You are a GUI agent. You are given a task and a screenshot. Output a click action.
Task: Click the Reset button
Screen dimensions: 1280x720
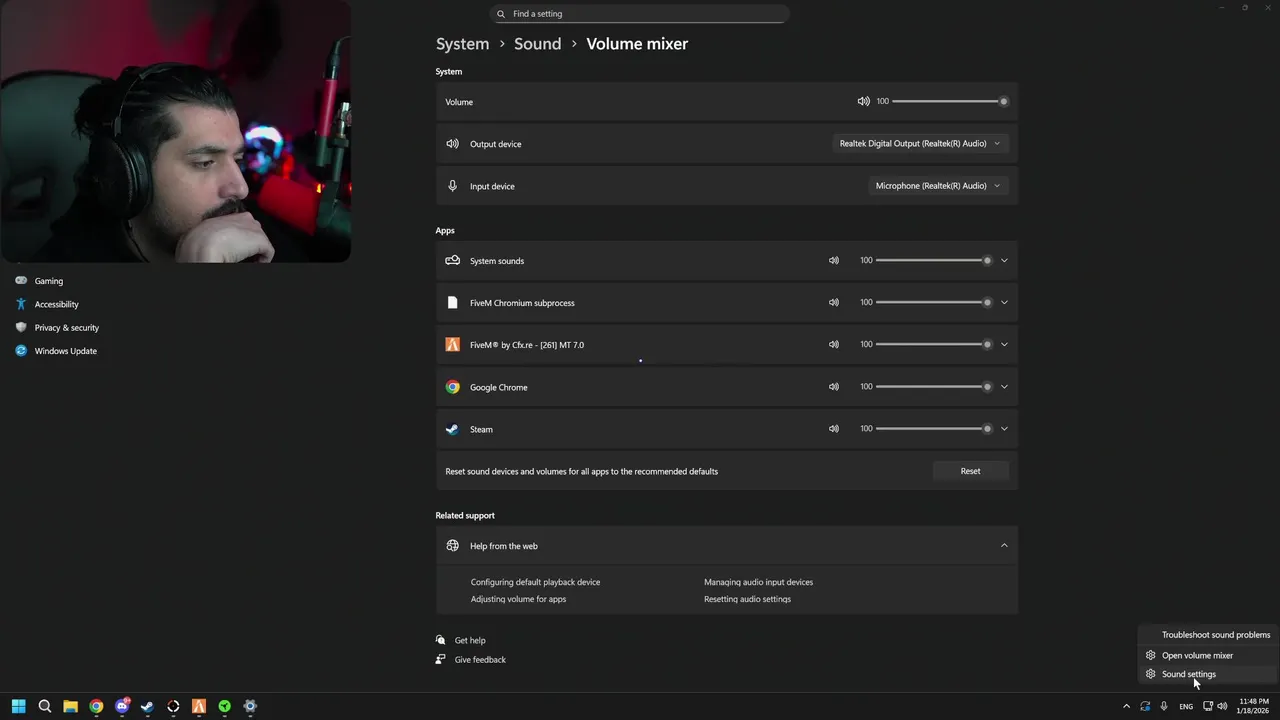(970, 471)
